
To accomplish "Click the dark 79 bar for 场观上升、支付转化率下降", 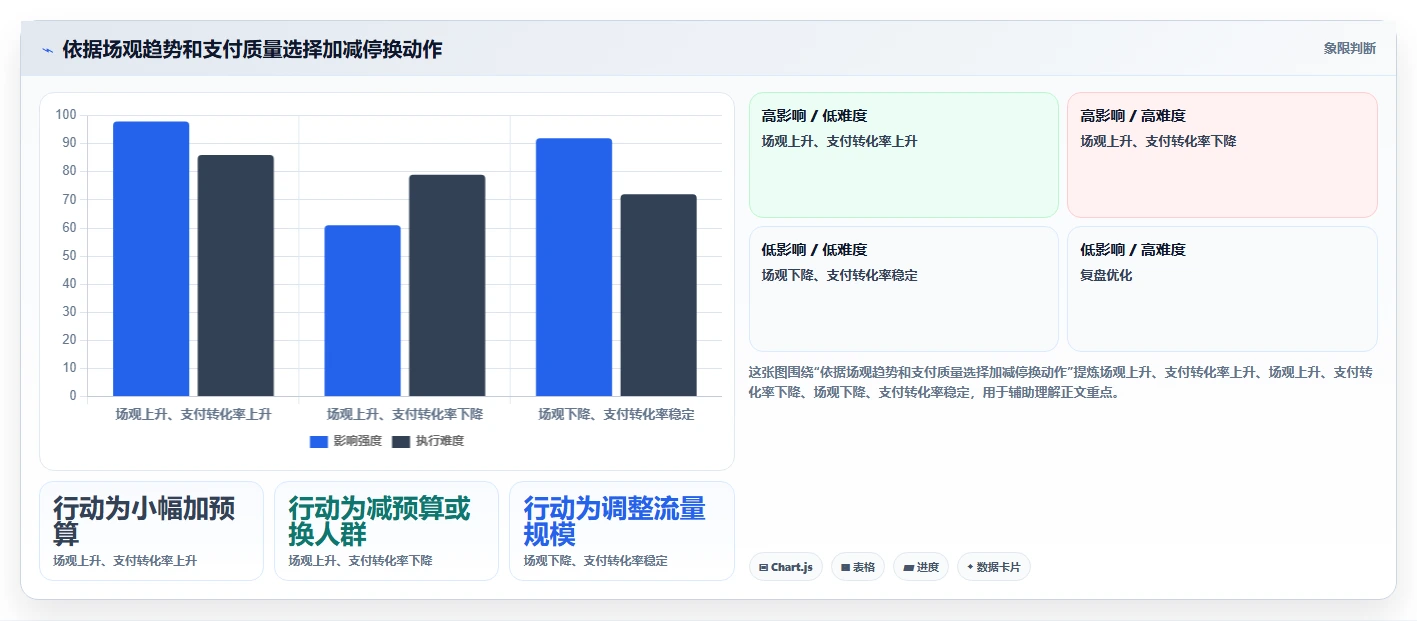I will coord(447,286).
